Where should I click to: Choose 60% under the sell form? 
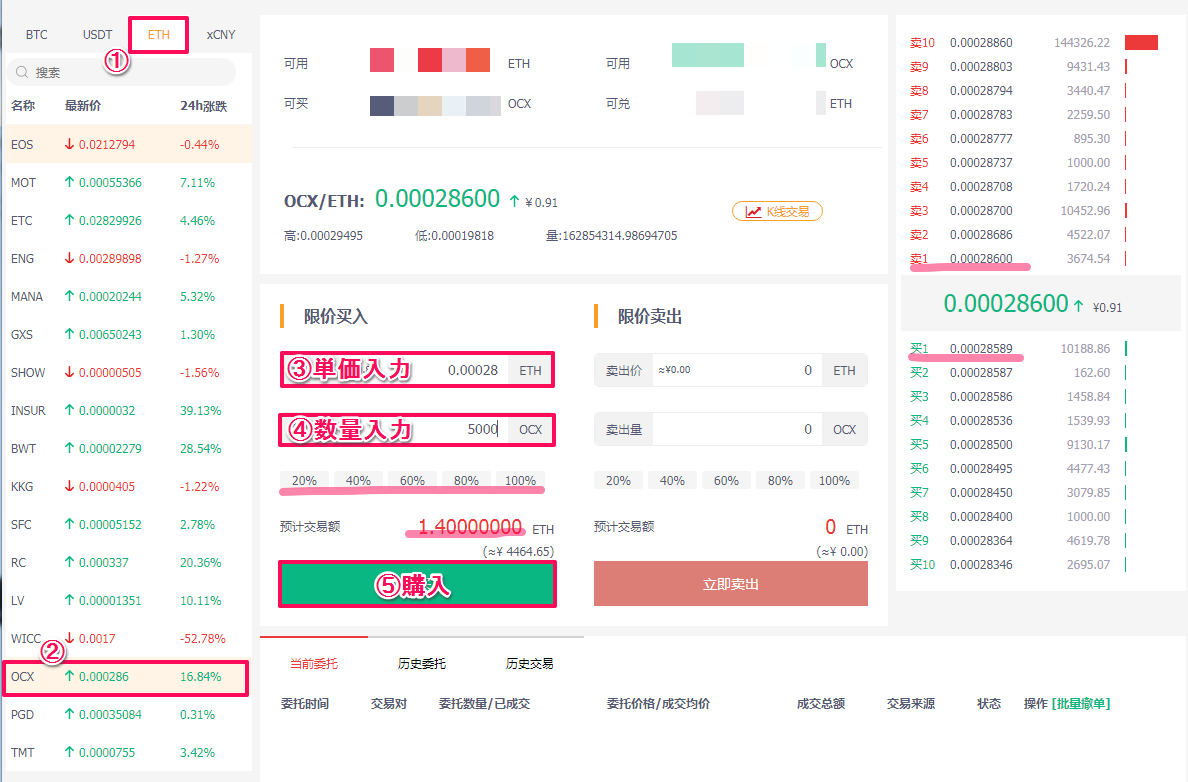click(x=726, y=481)
